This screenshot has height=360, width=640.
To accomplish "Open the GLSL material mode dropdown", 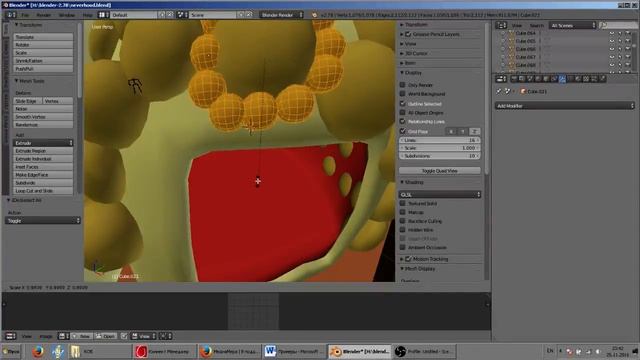I will click(x=440, y=195).
